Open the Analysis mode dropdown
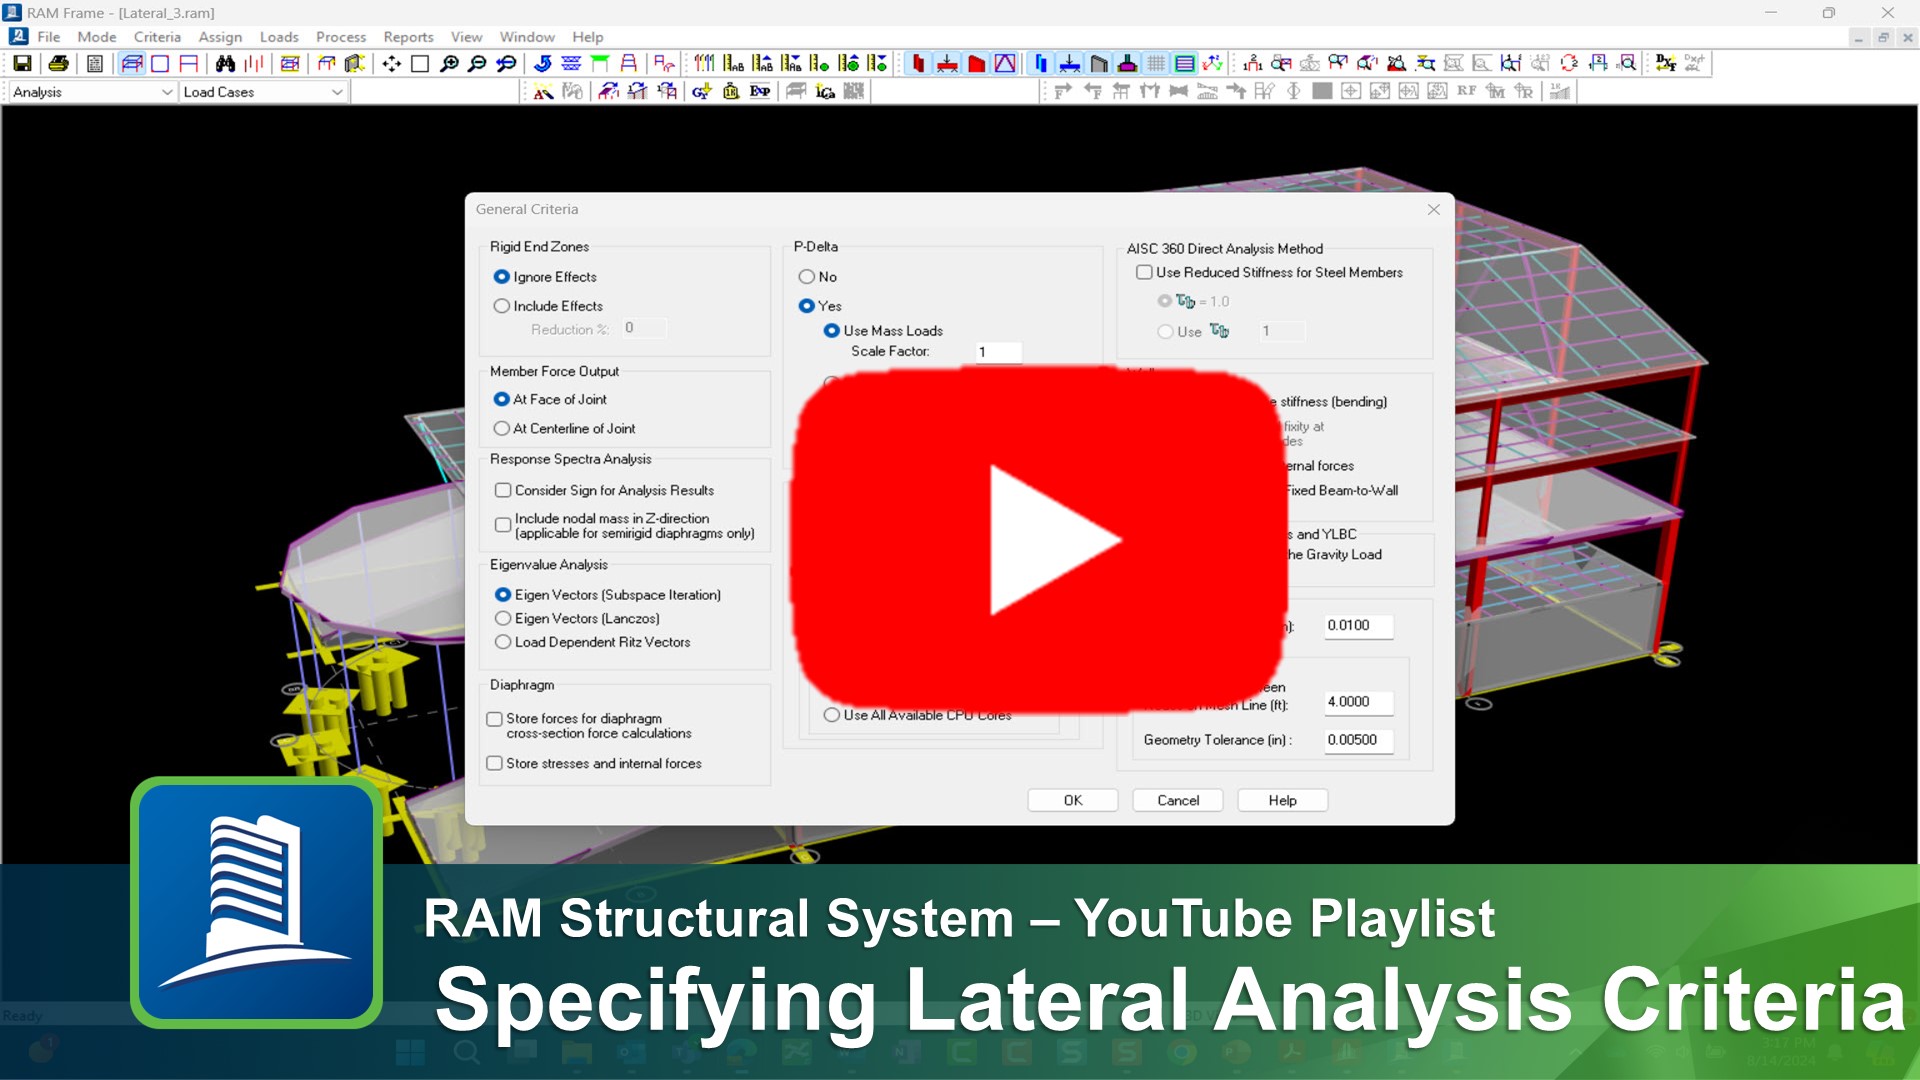The image size is (1920, 1080). [x=166, y=92]
